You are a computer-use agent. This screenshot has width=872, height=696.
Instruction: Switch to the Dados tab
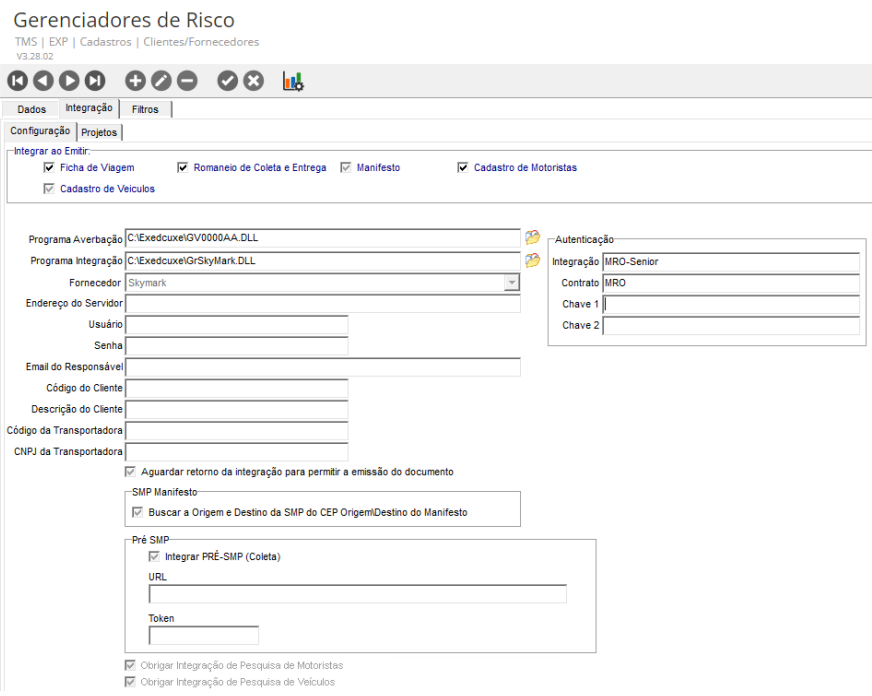pyautogui.click(x=32, y=109)
